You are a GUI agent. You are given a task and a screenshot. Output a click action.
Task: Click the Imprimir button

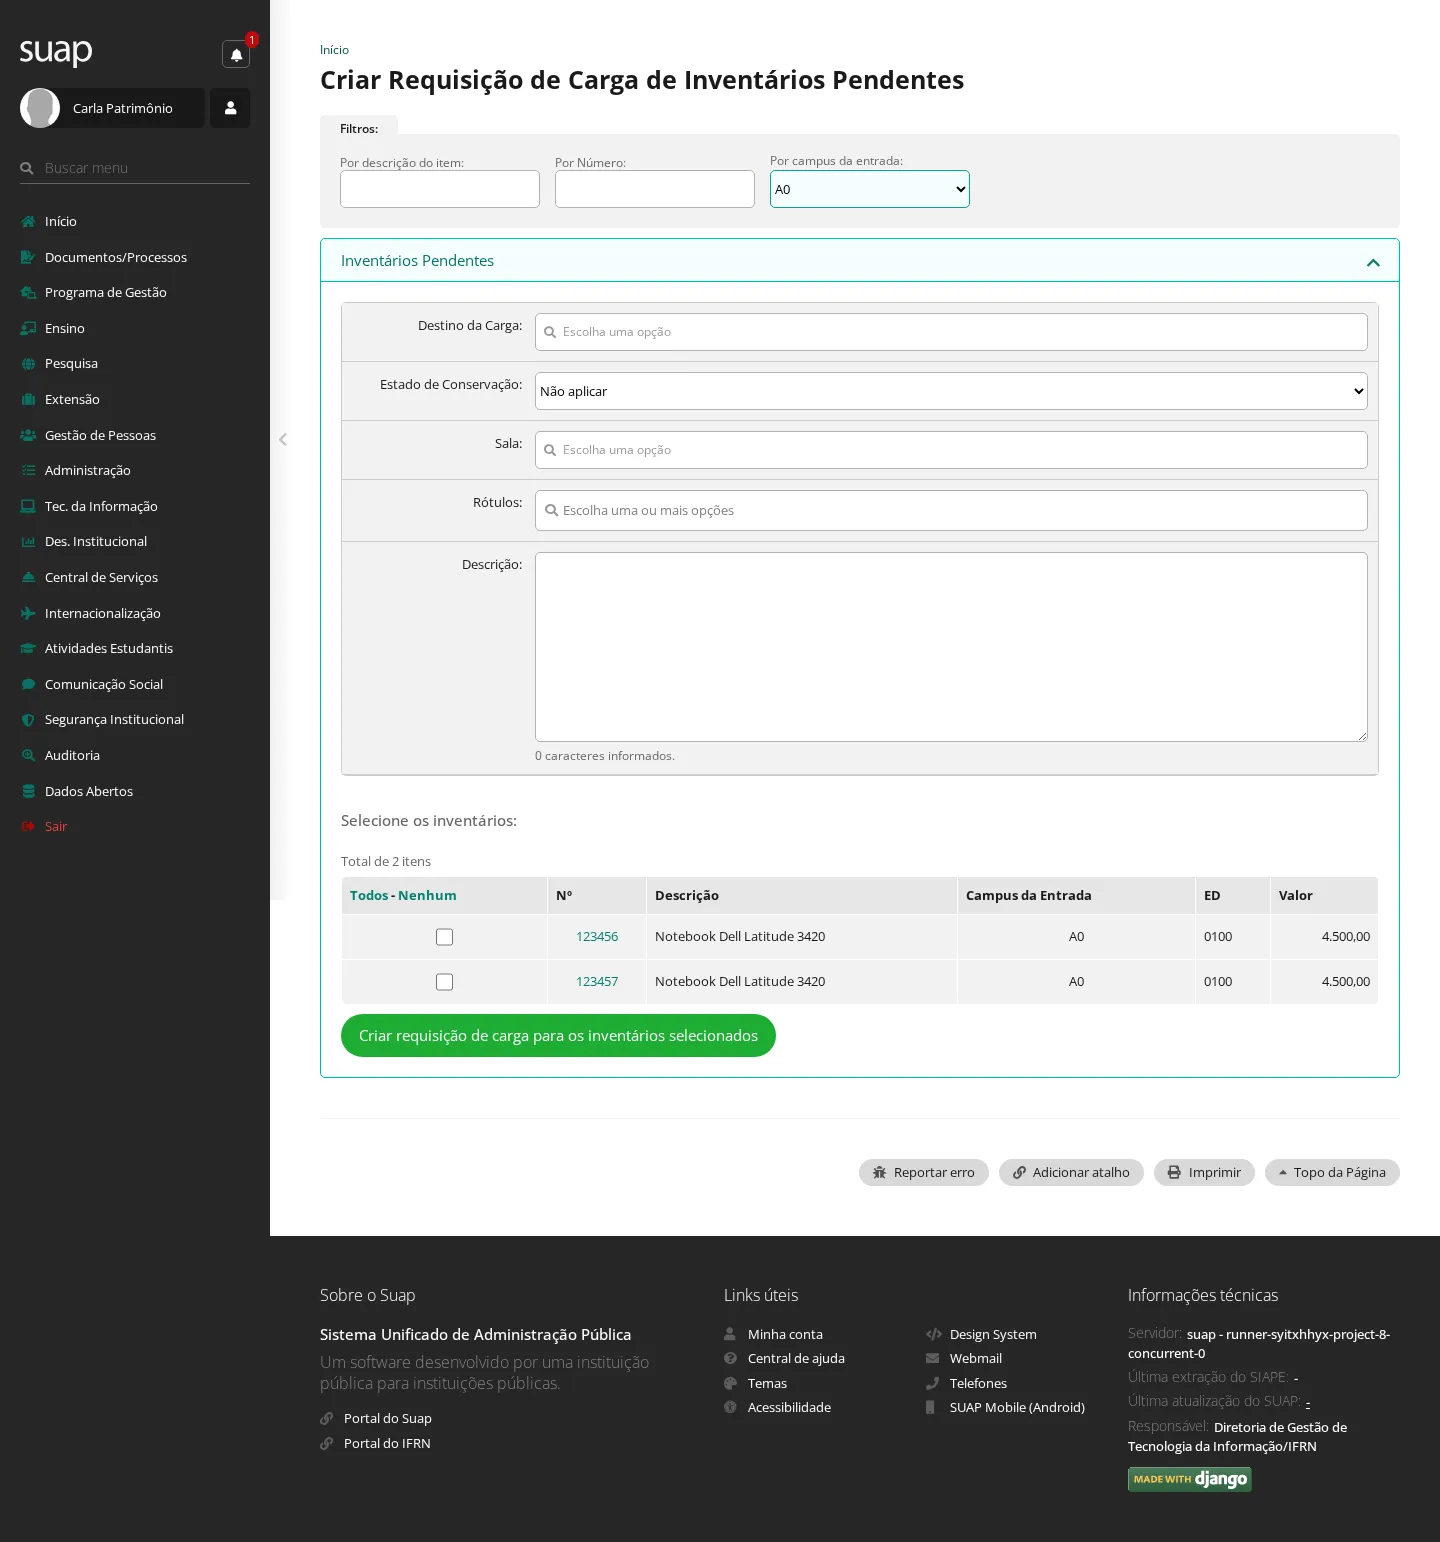coord(1204,1172)
